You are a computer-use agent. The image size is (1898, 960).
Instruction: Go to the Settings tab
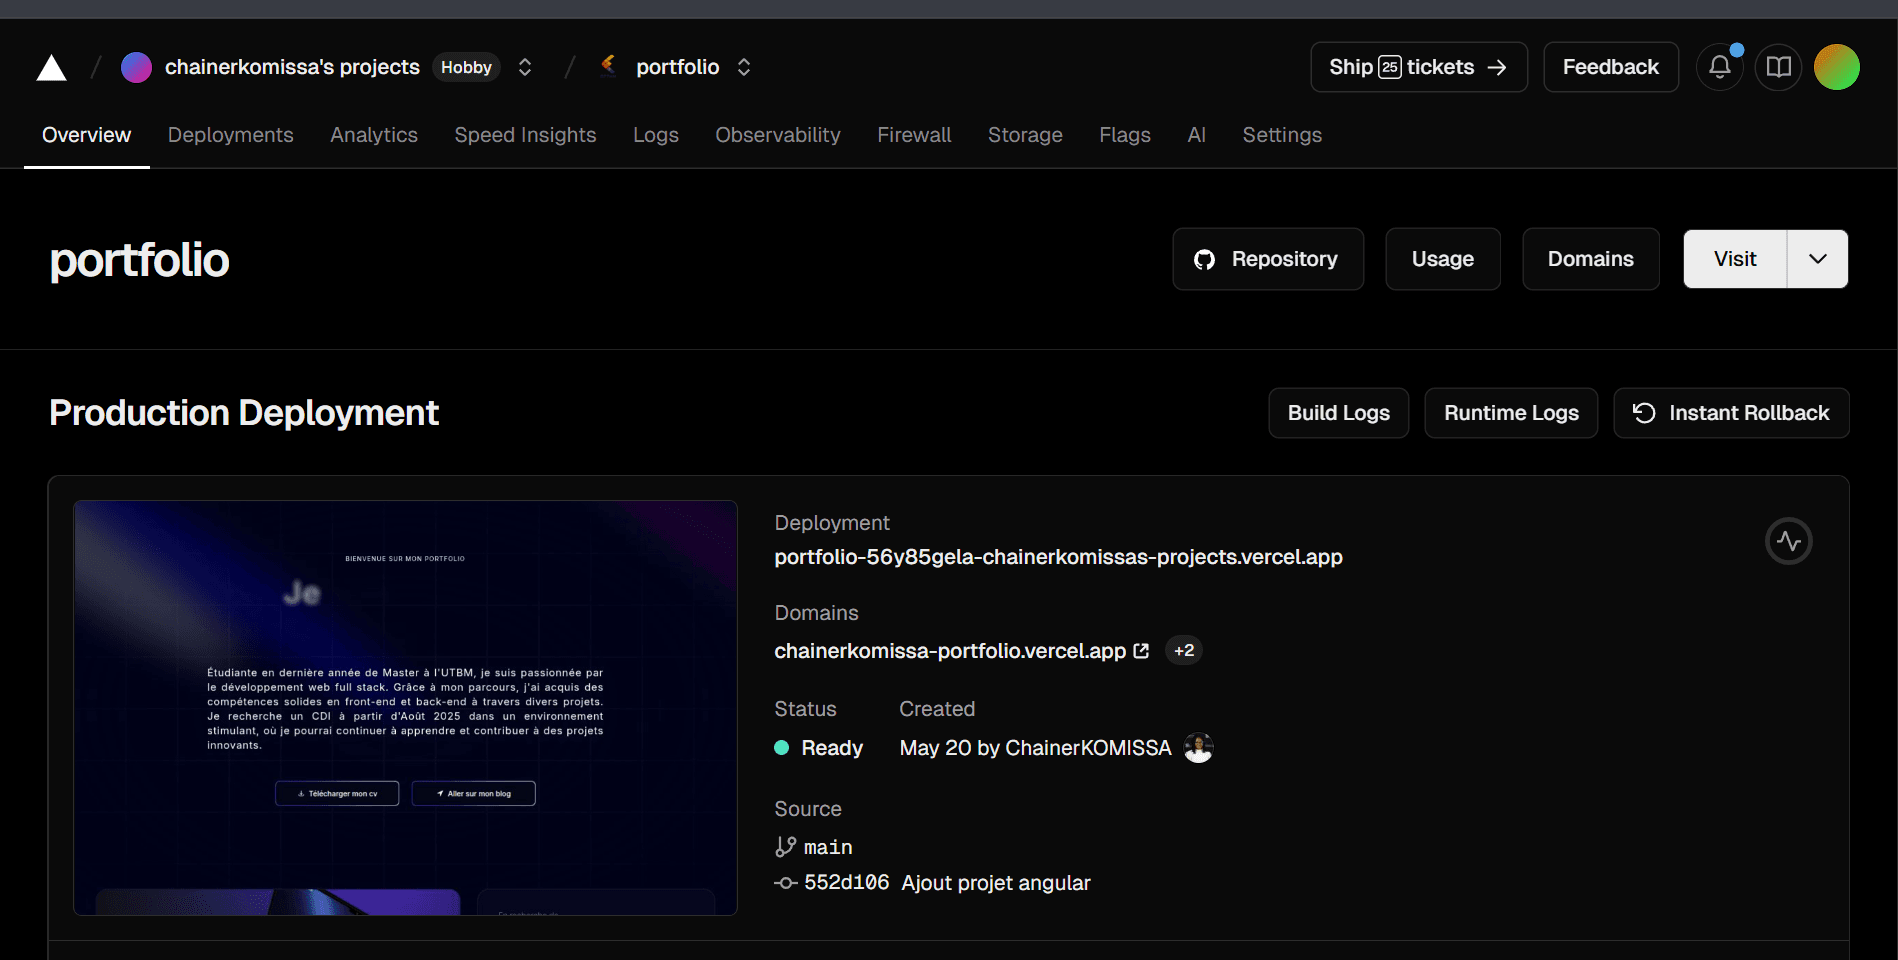click(1281, 135)
